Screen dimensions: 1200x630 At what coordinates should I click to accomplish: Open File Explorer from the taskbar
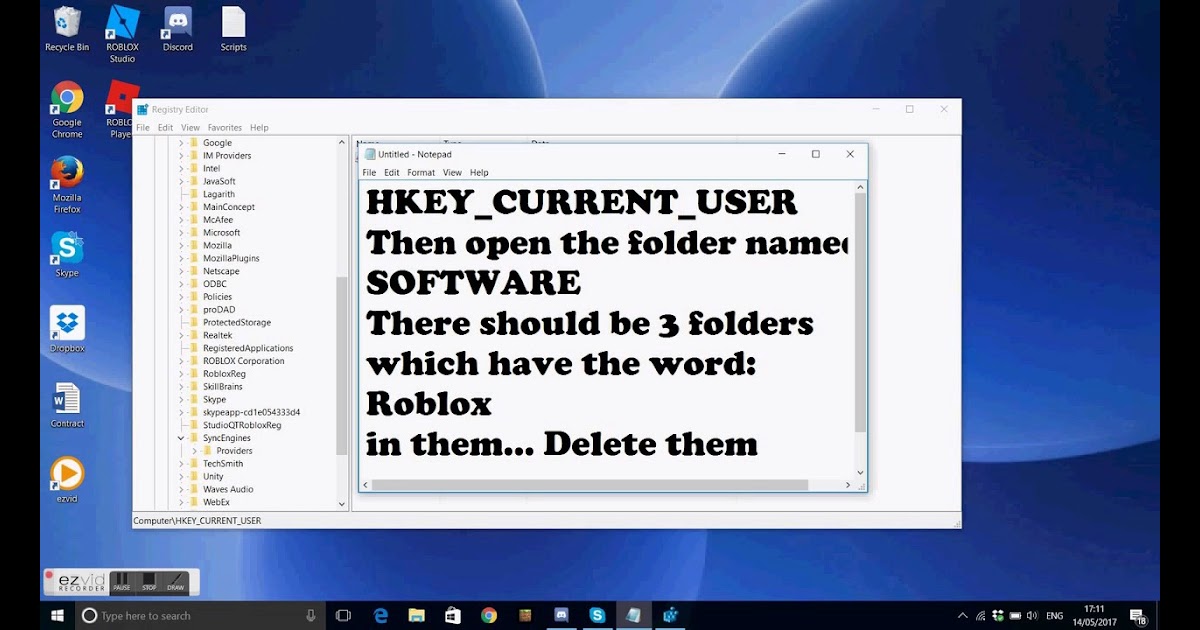coord(417,615)
